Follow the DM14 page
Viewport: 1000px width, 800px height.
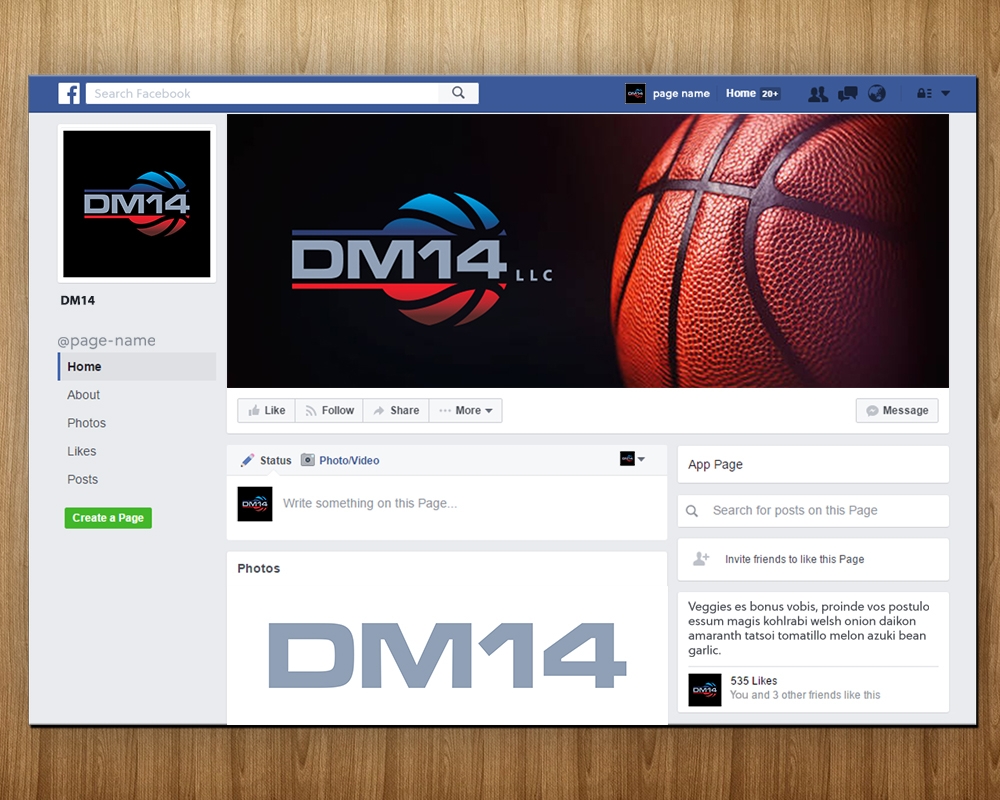point(329,410)
